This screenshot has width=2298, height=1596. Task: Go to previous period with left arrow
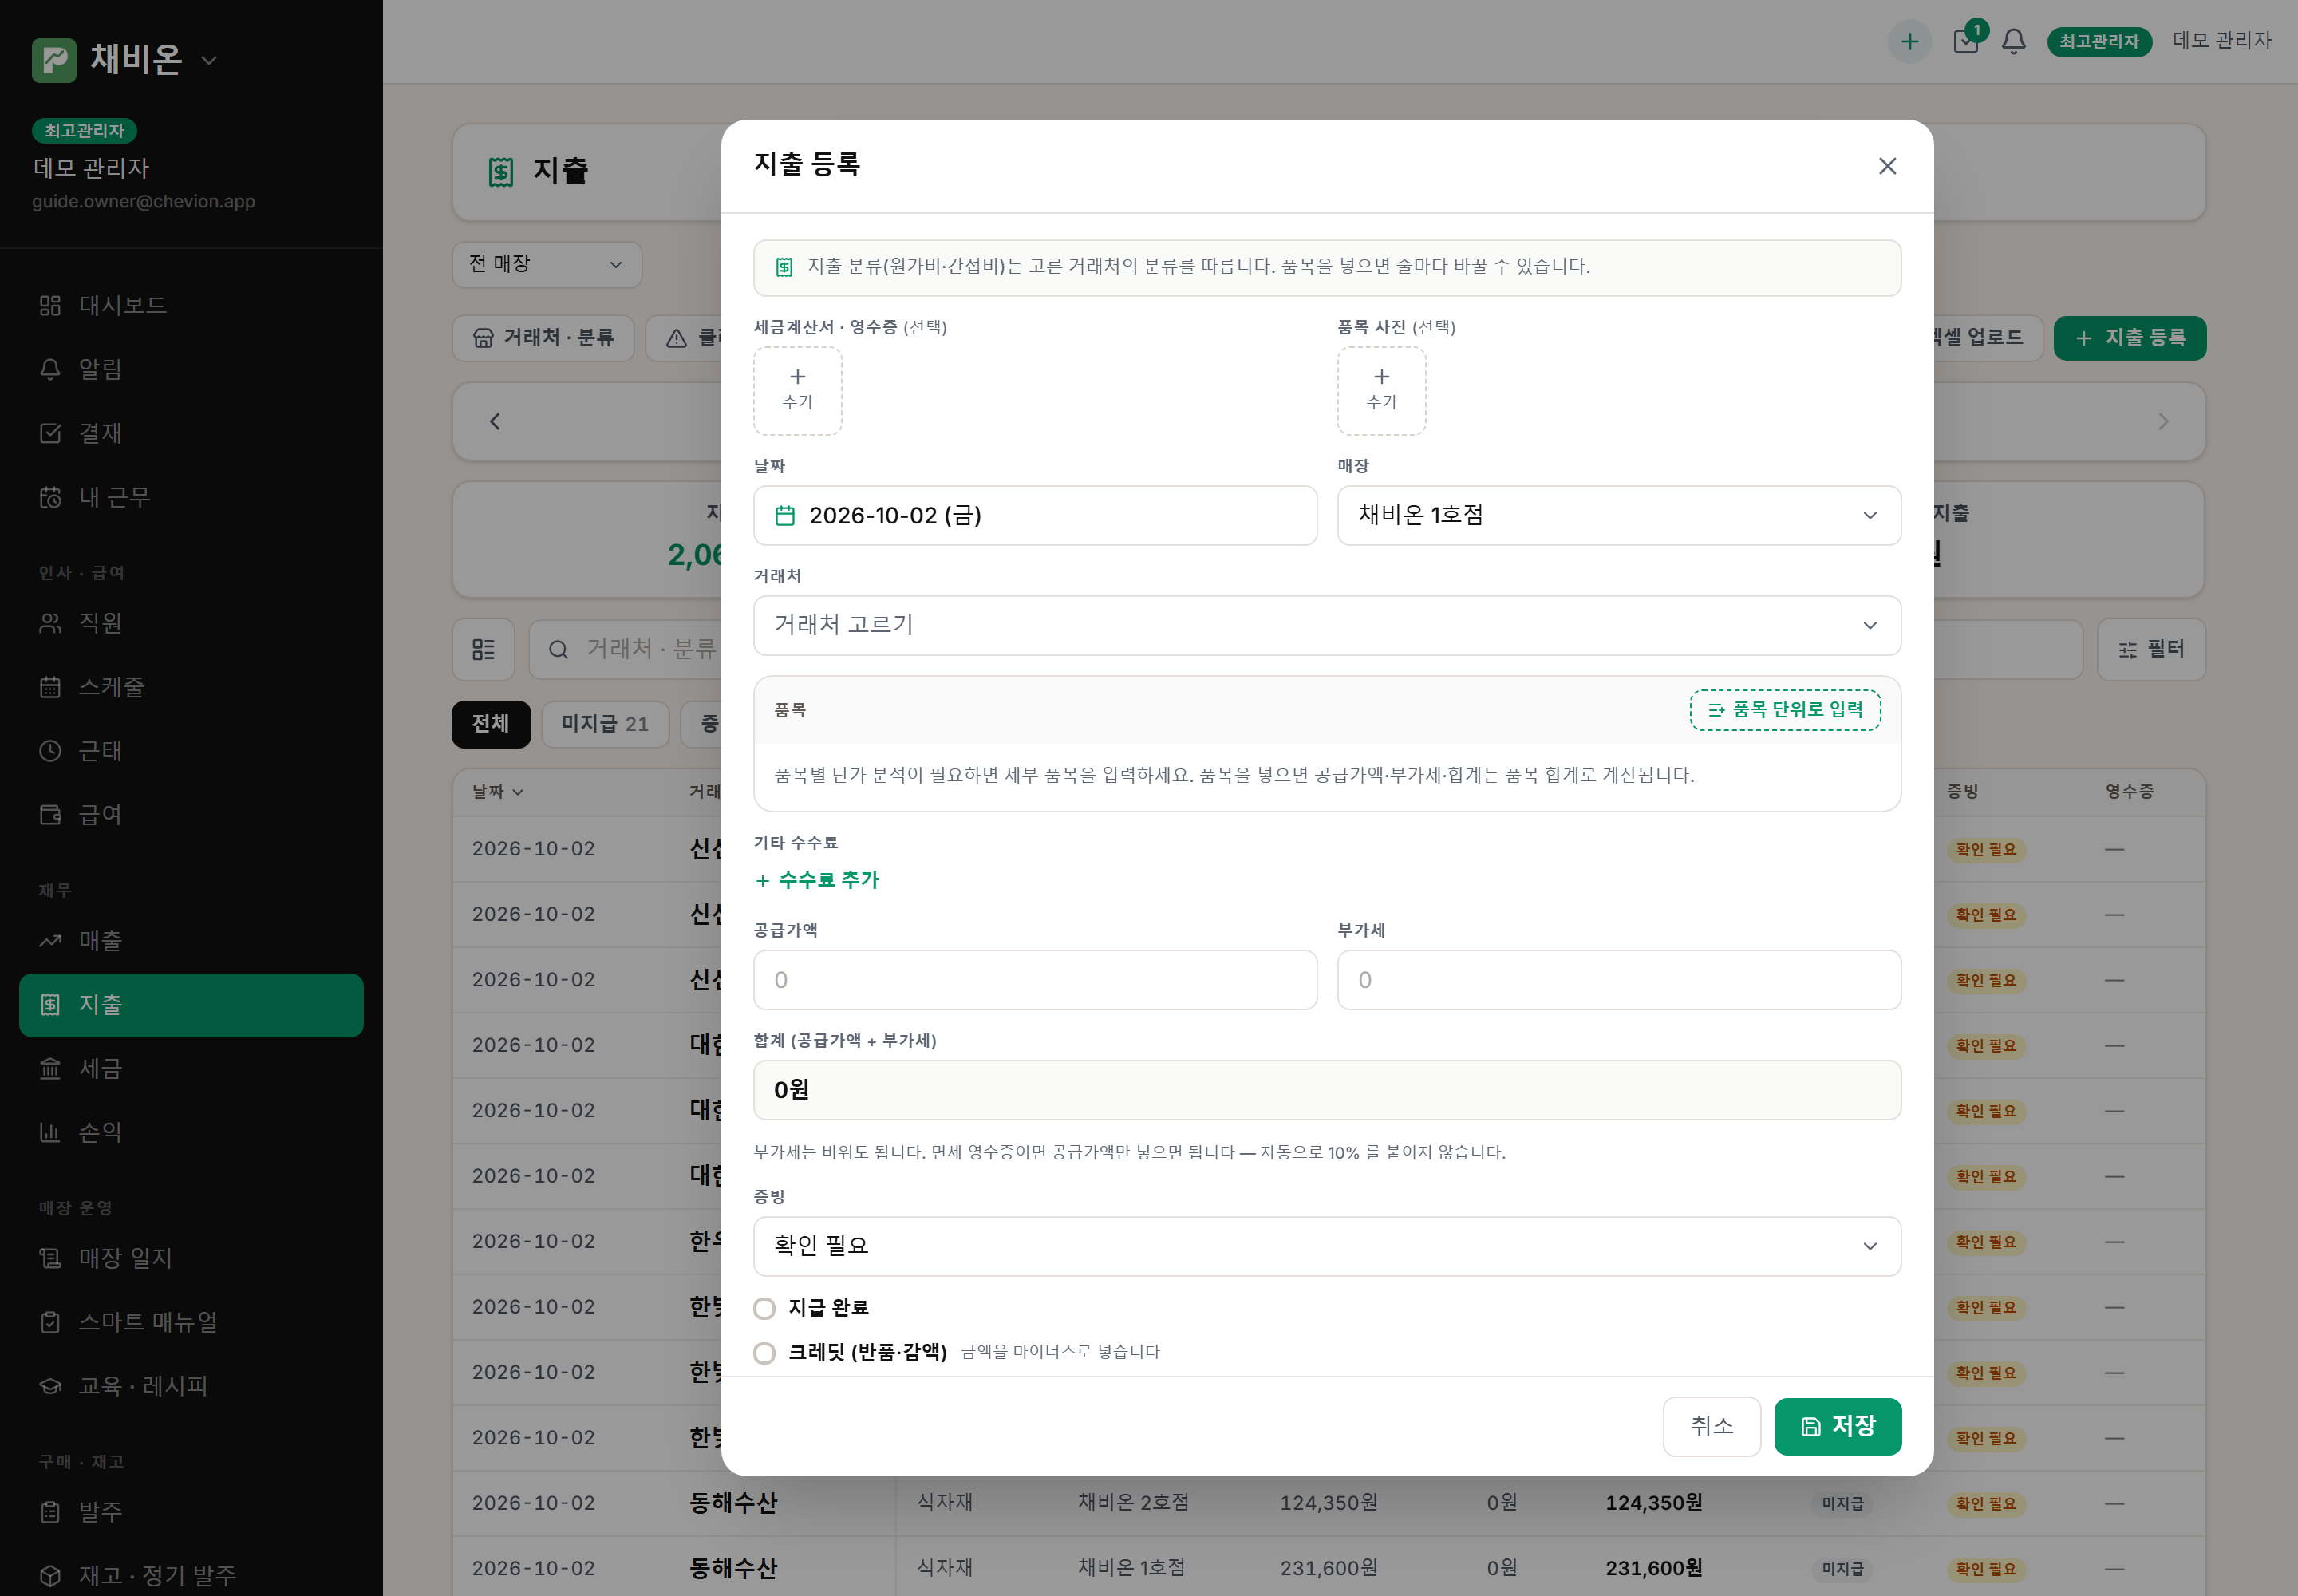495,421
